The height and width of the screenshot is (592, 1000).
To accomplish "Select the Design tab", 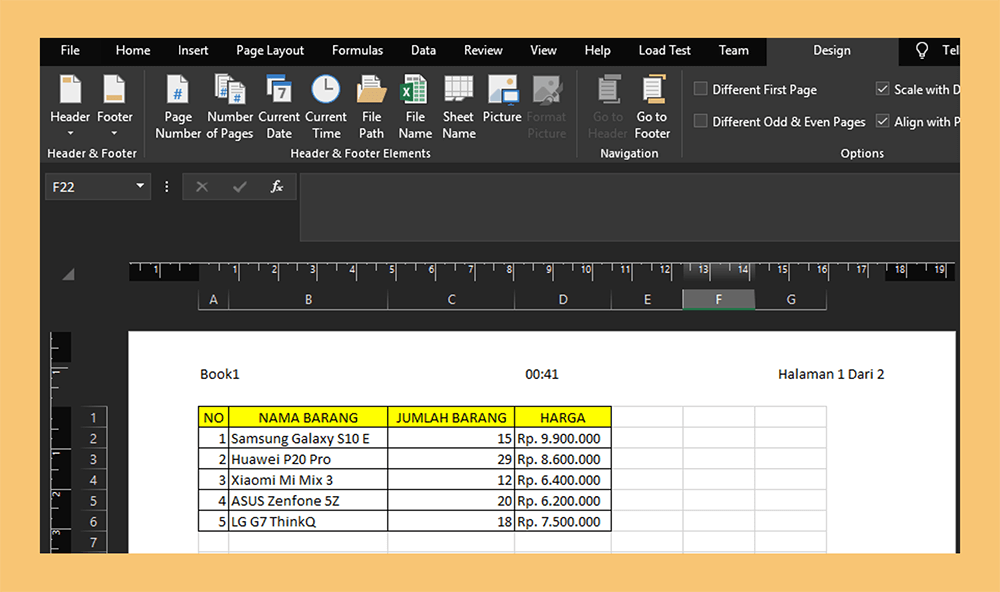I will click(832, 51).
